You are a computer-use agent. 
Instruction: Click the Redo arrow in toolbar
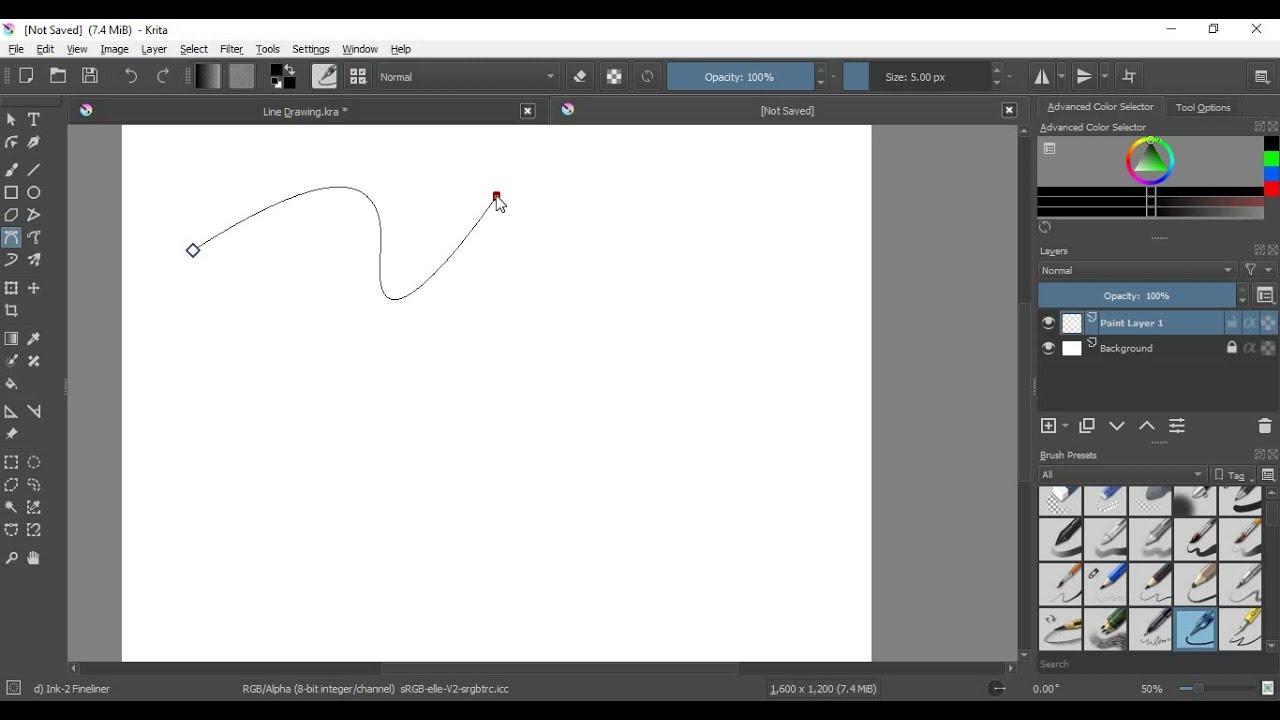[x=163, y=76]
